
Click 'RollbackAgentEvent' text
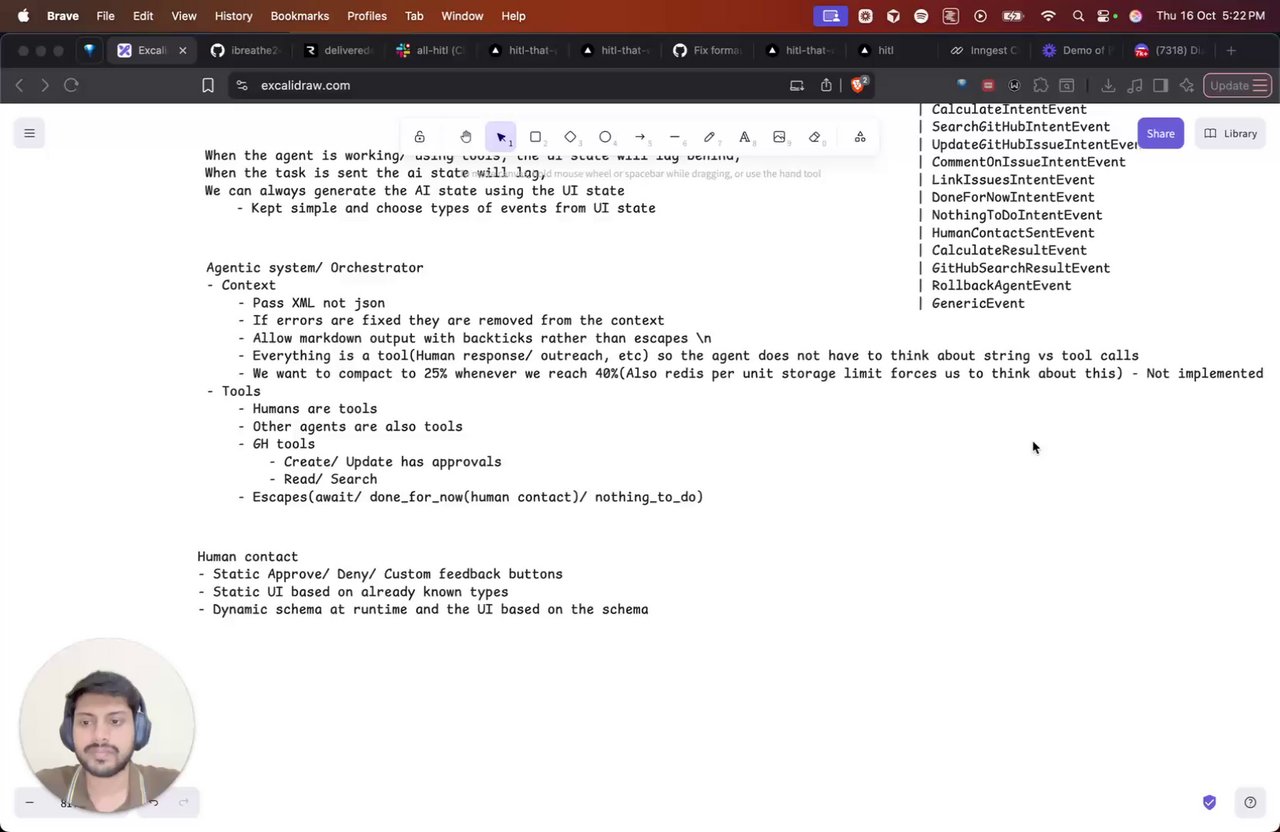[x=1001, y=285]
